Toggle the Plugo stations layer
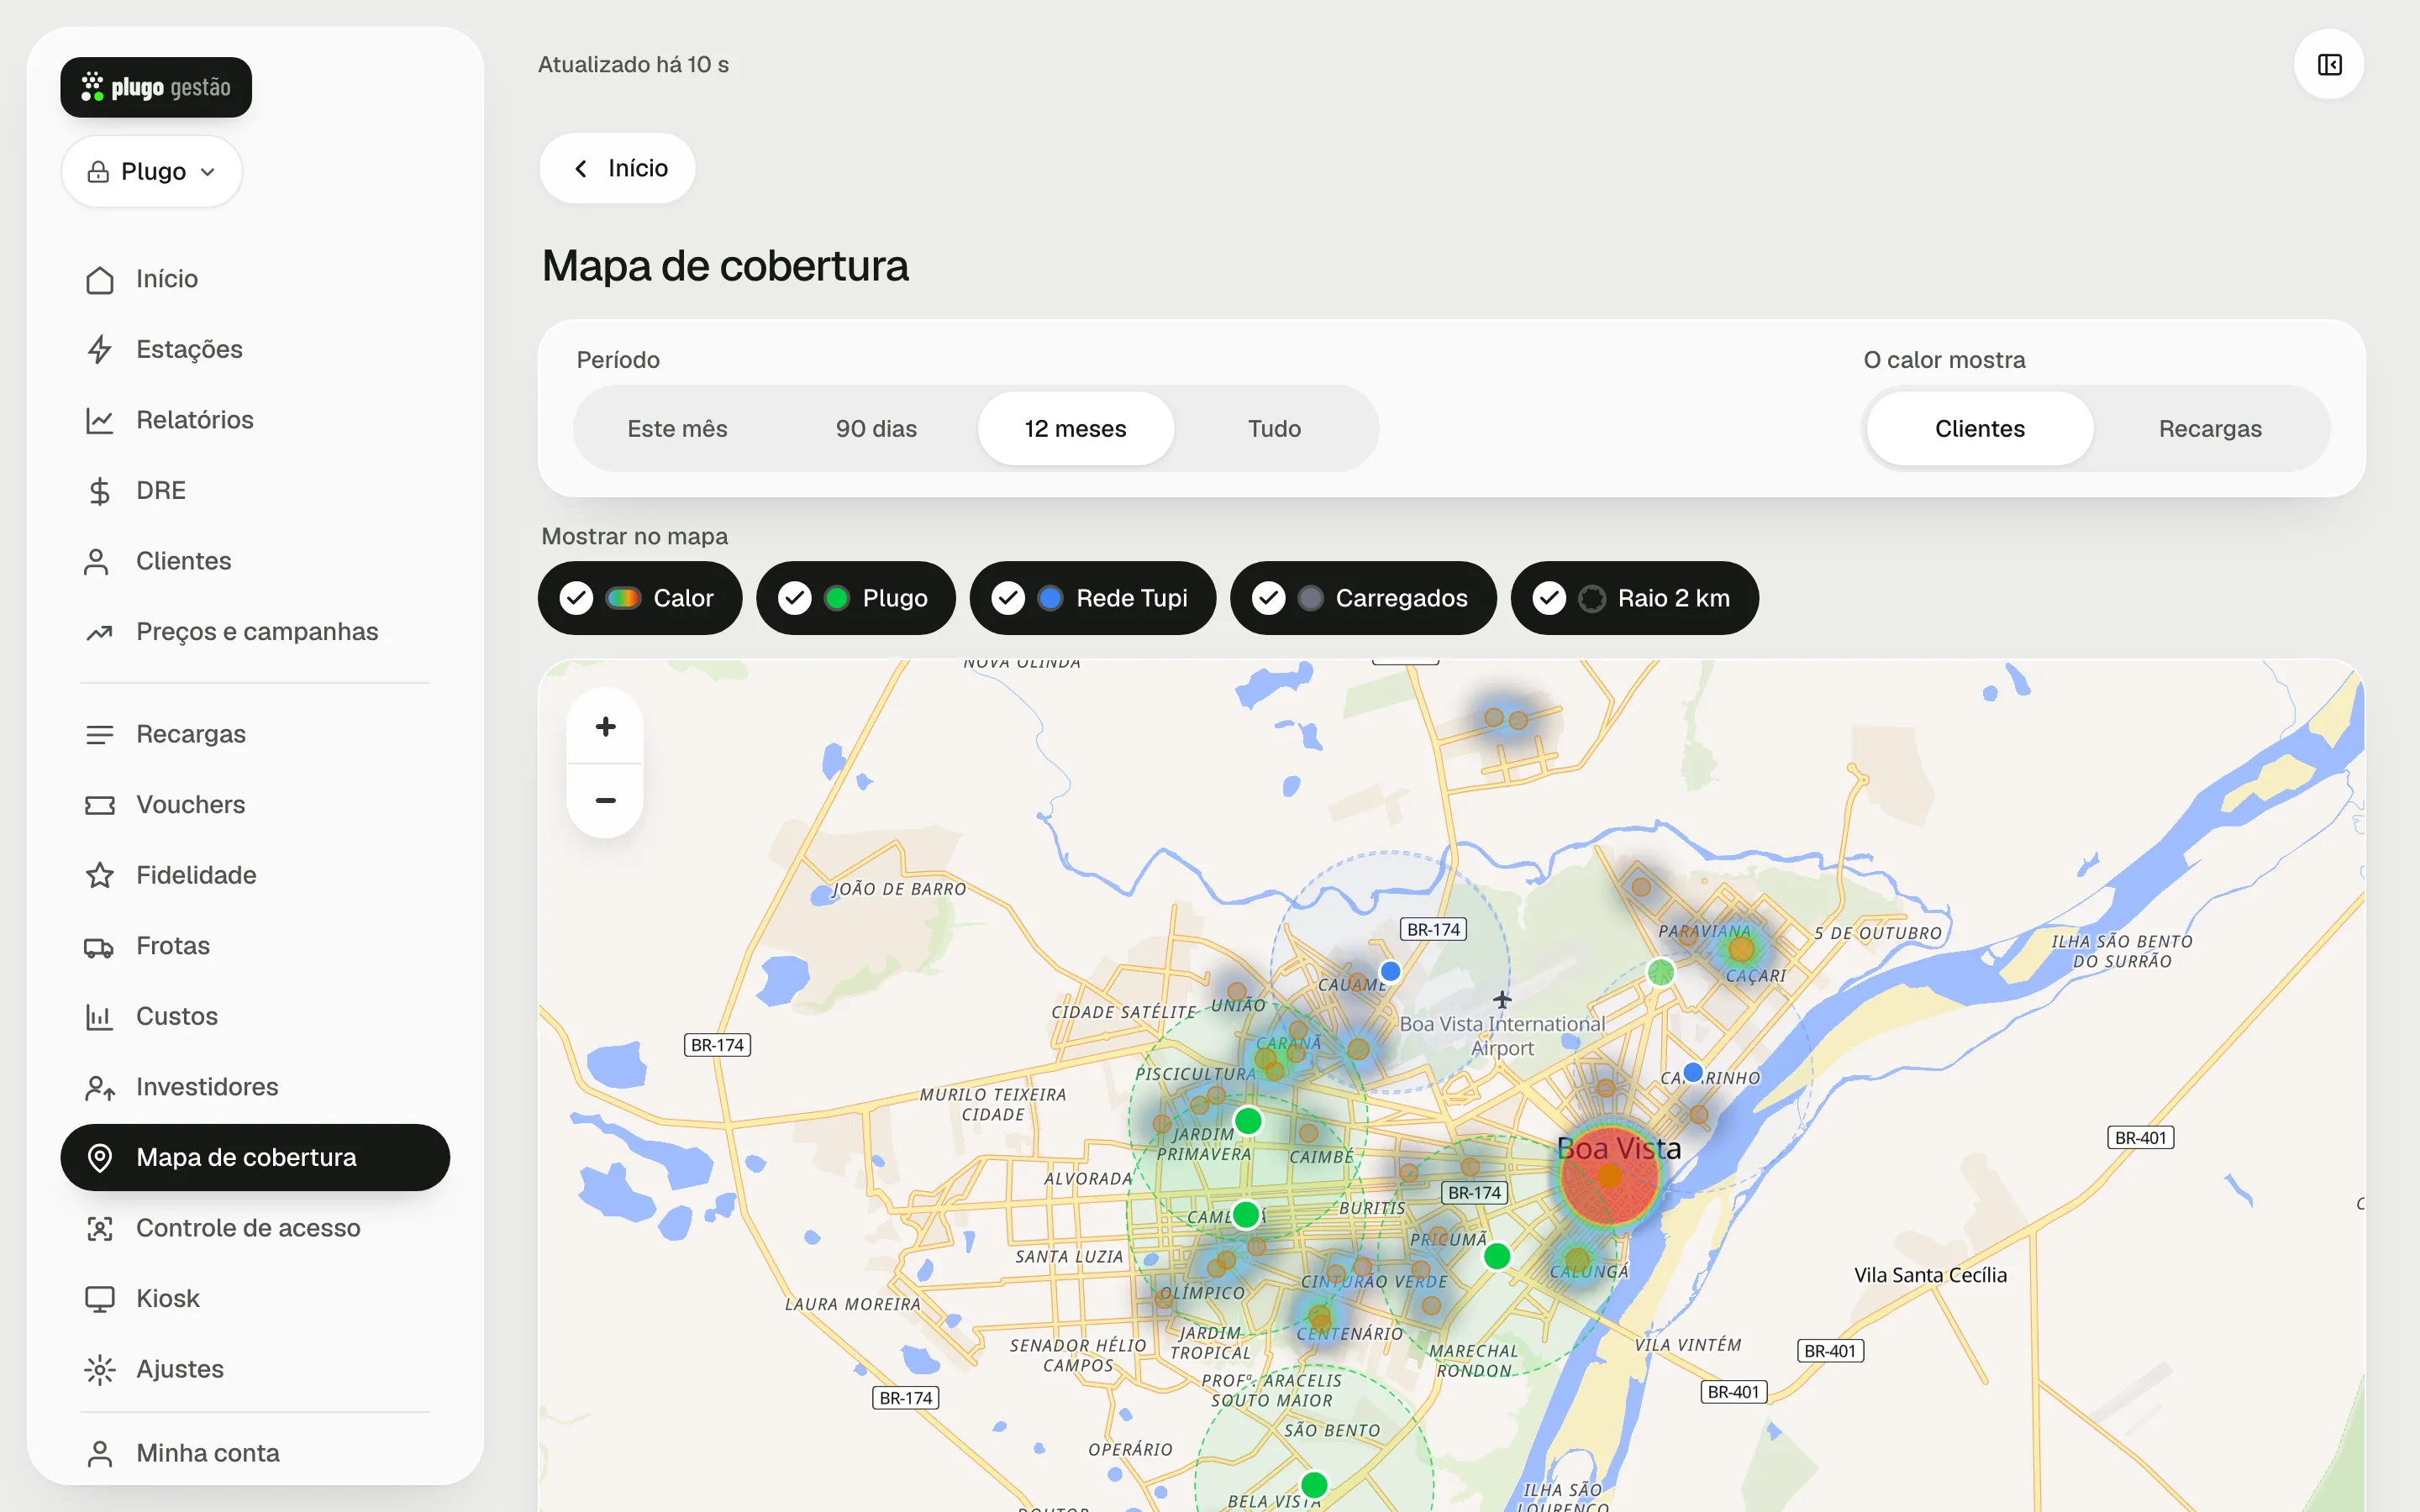Viewport: 2420px width, 1512px height. pyautogui.click(x=855, y=598)
